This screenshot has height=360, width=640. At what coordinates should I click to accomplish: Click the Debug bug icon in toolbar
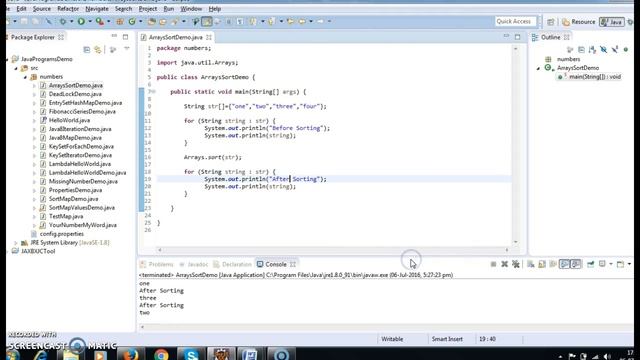(x=62, y=21)
